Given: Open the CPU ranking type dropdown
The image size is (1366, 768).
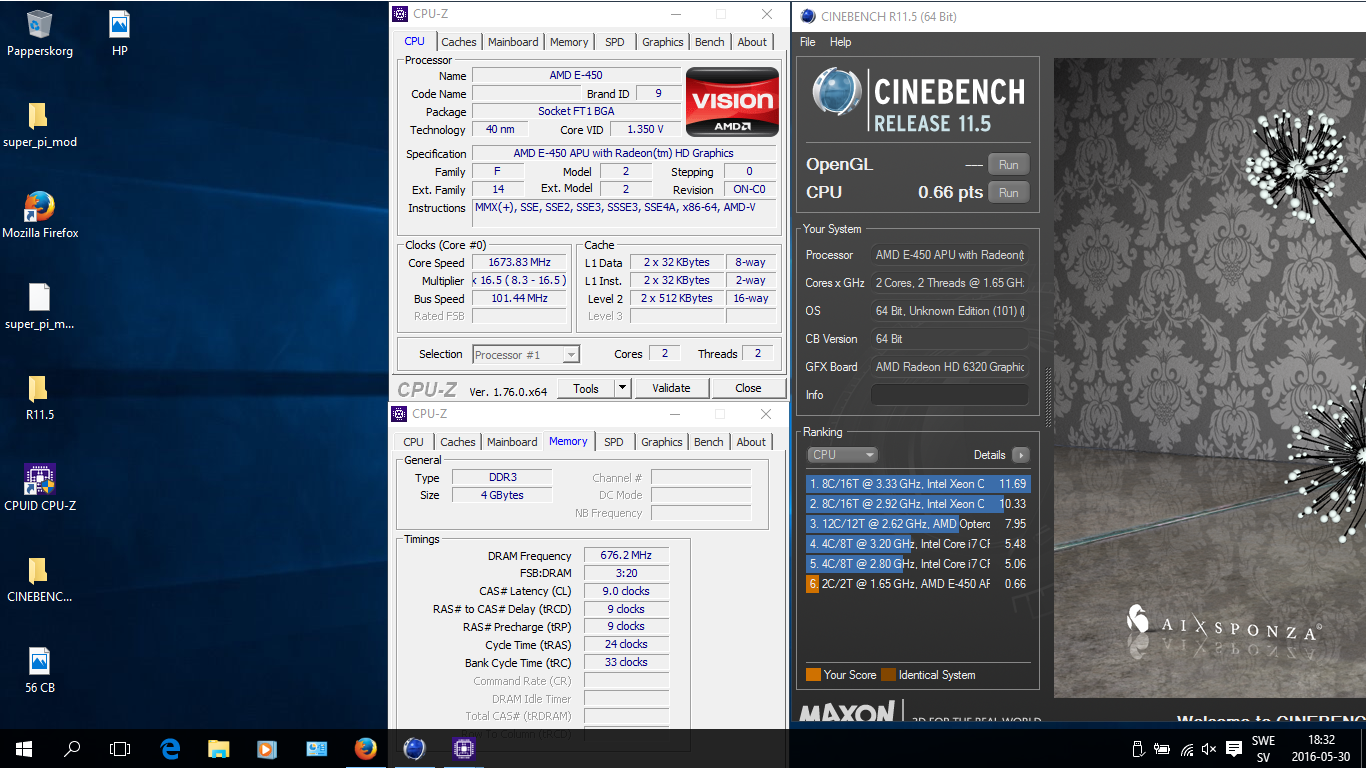Looking at the screenshot, I should (x=842, y=455).
